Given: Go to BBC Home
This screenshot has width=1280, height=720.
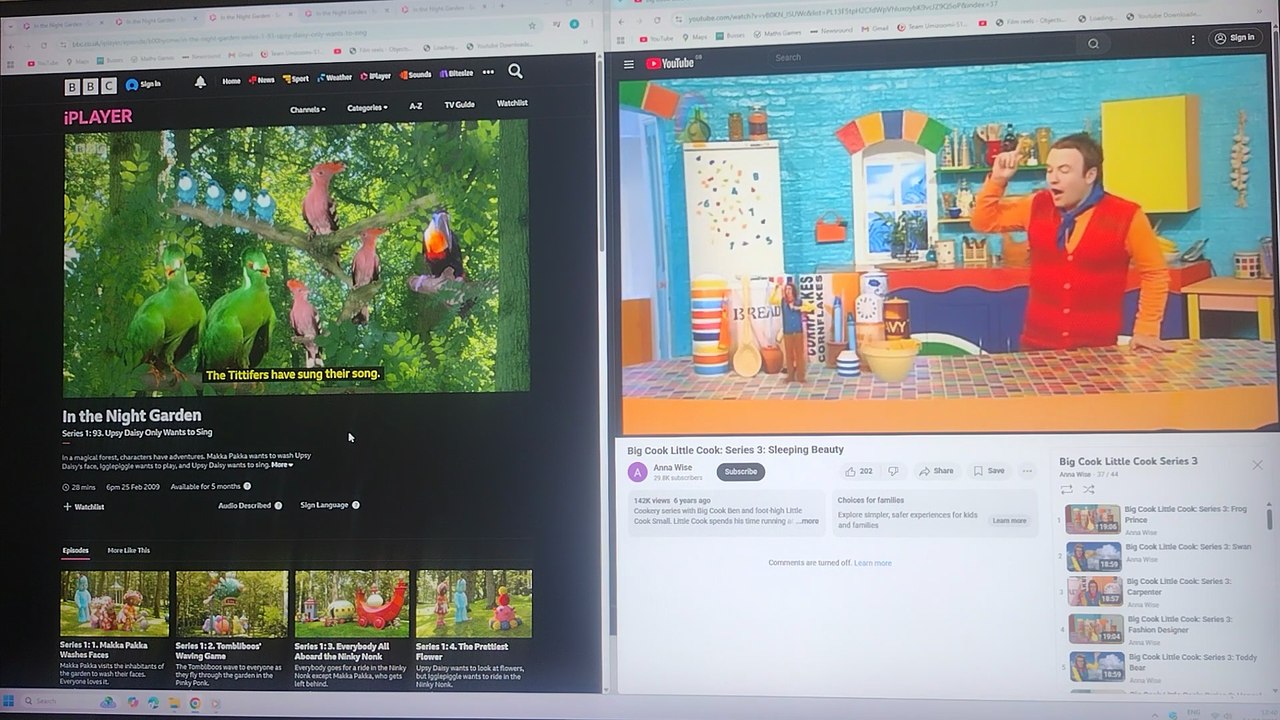Looking at the screenshot, I should click(x=231, y=80).
